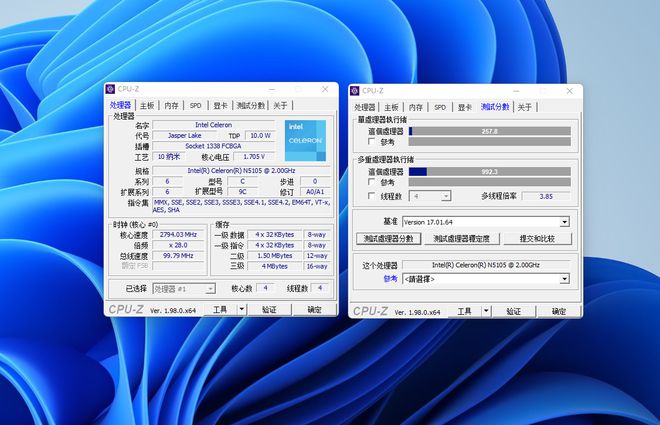Viewport: 660px width, 425px height.
Task: Click the multi-thread score bar 992.3
Action: 490,172
